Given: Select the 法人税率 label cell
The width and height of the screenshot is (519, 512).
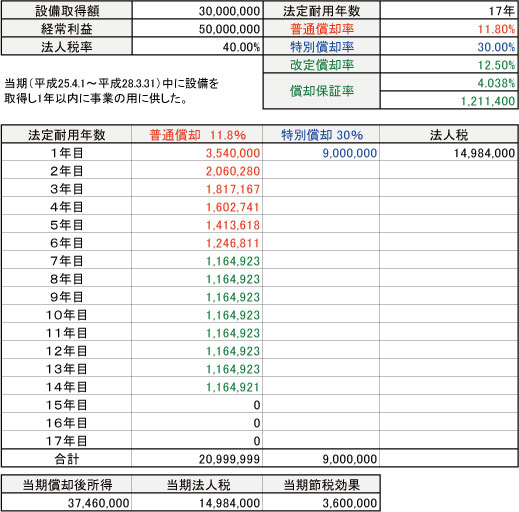Looking at the screenshot, I should click(67, 47).
